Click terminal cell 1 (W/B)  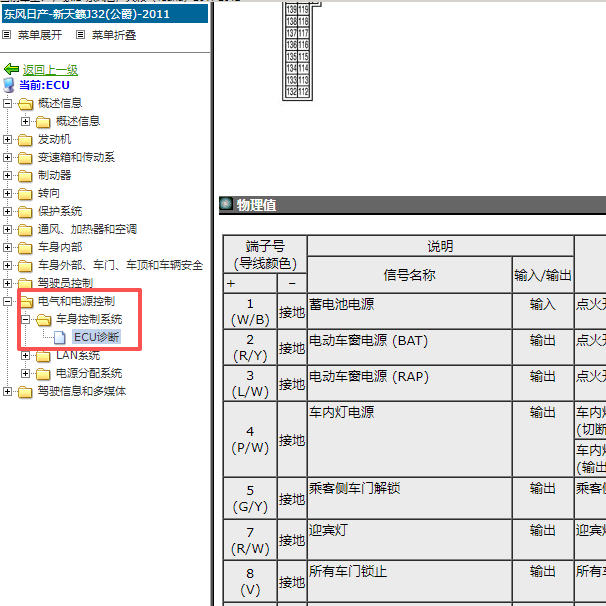[250, 312]
